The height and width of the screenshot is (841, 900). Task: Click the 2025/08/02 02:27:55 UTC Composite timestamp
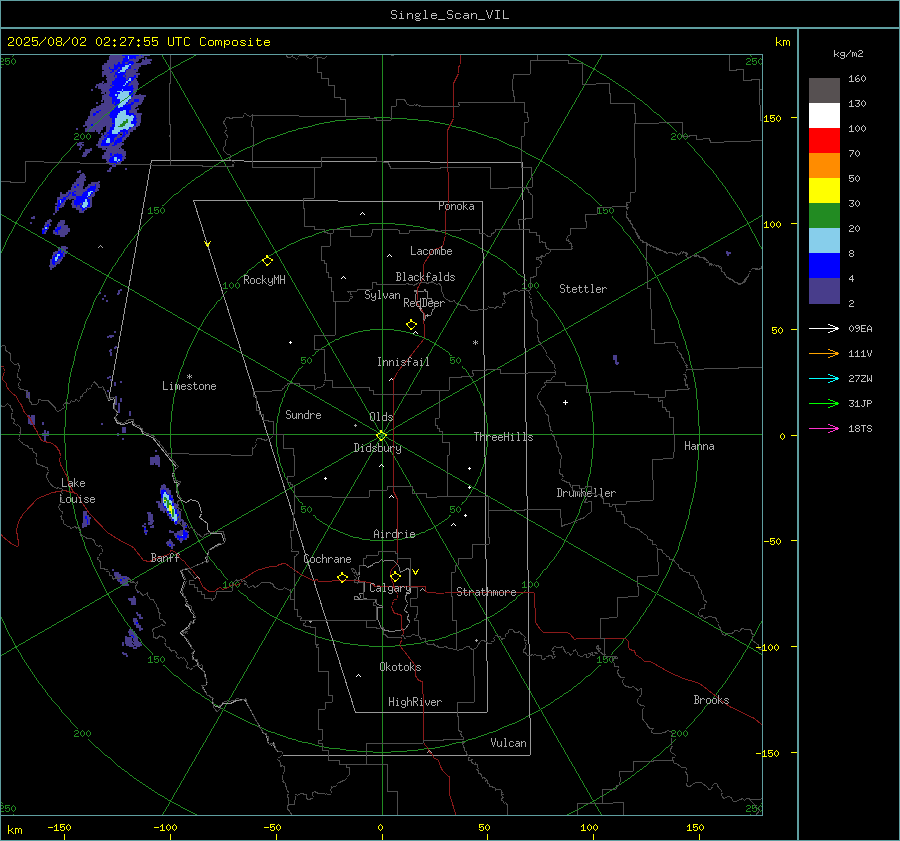point(138,42)
